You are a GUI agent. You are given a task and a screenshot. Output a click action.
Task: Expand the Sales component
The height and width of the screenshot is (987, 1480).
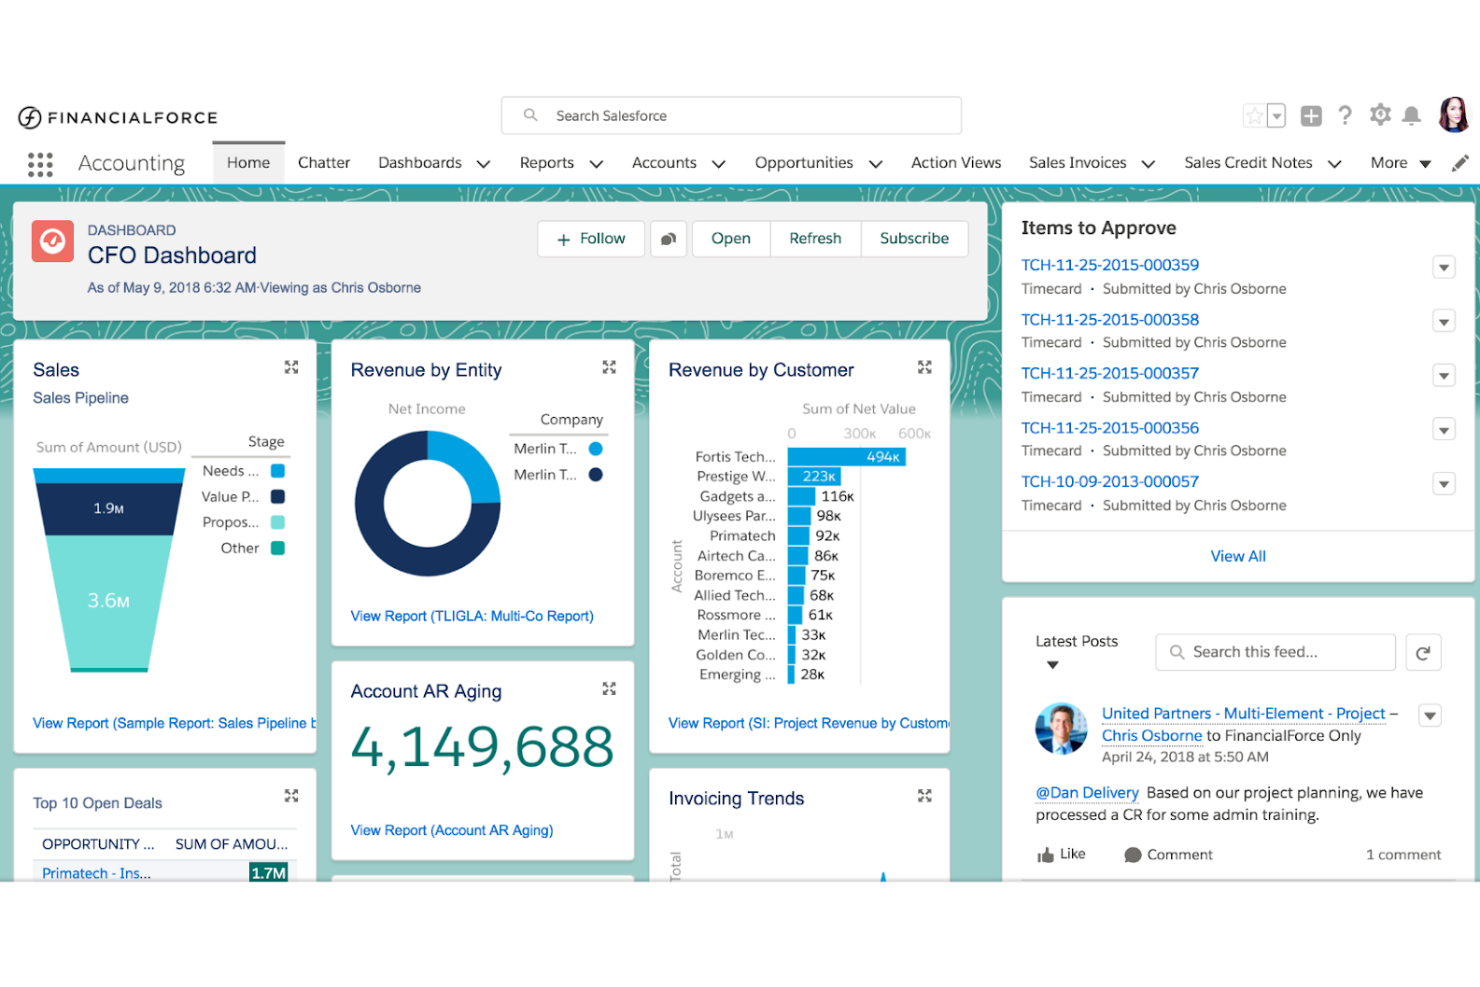tap(291, 367)
